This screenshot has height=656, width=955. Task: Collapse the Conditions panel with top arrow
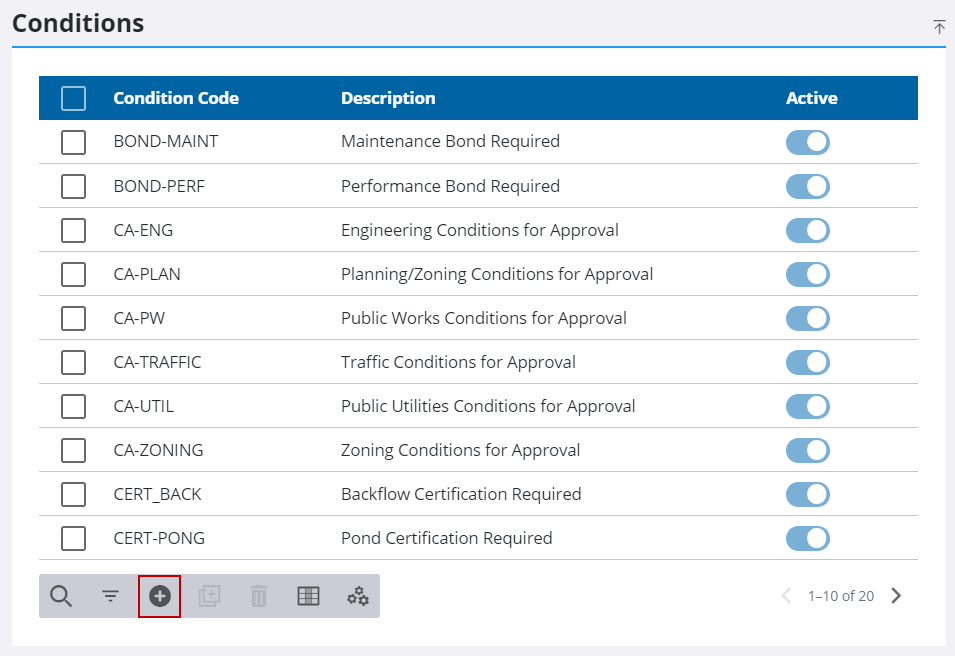939,27
